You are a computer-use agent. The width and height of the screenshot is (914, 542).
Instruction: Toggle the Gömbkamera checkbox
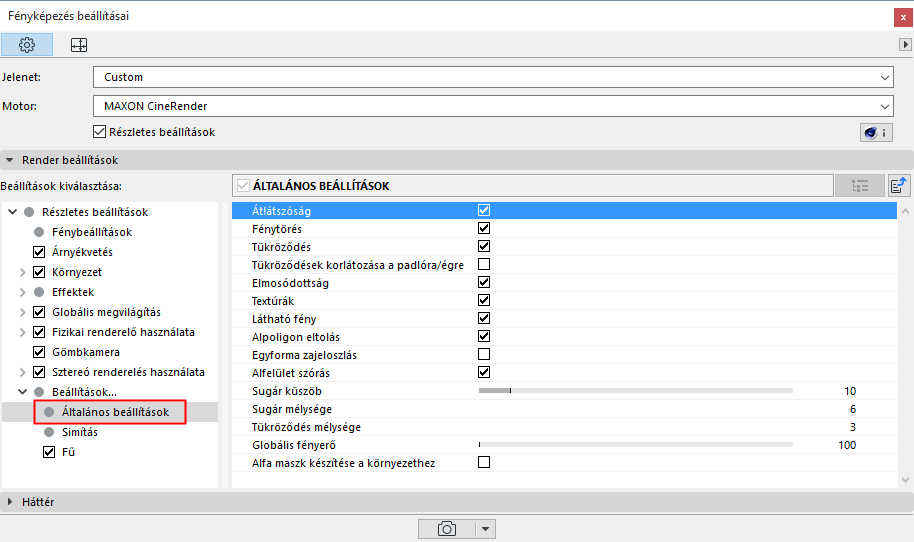pos(39,352)
